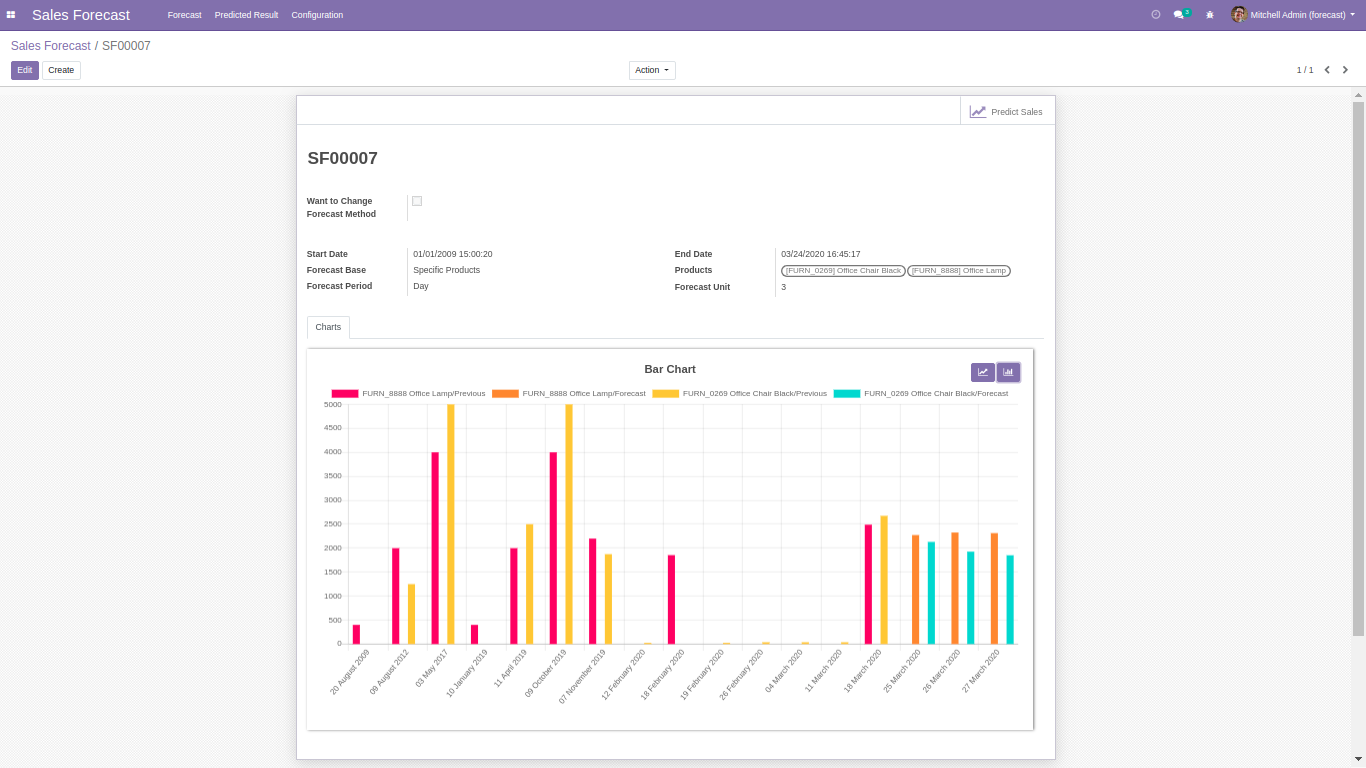Go to next record arrow
This screenshot has height=768, width=1366.
pos(1345,70)
